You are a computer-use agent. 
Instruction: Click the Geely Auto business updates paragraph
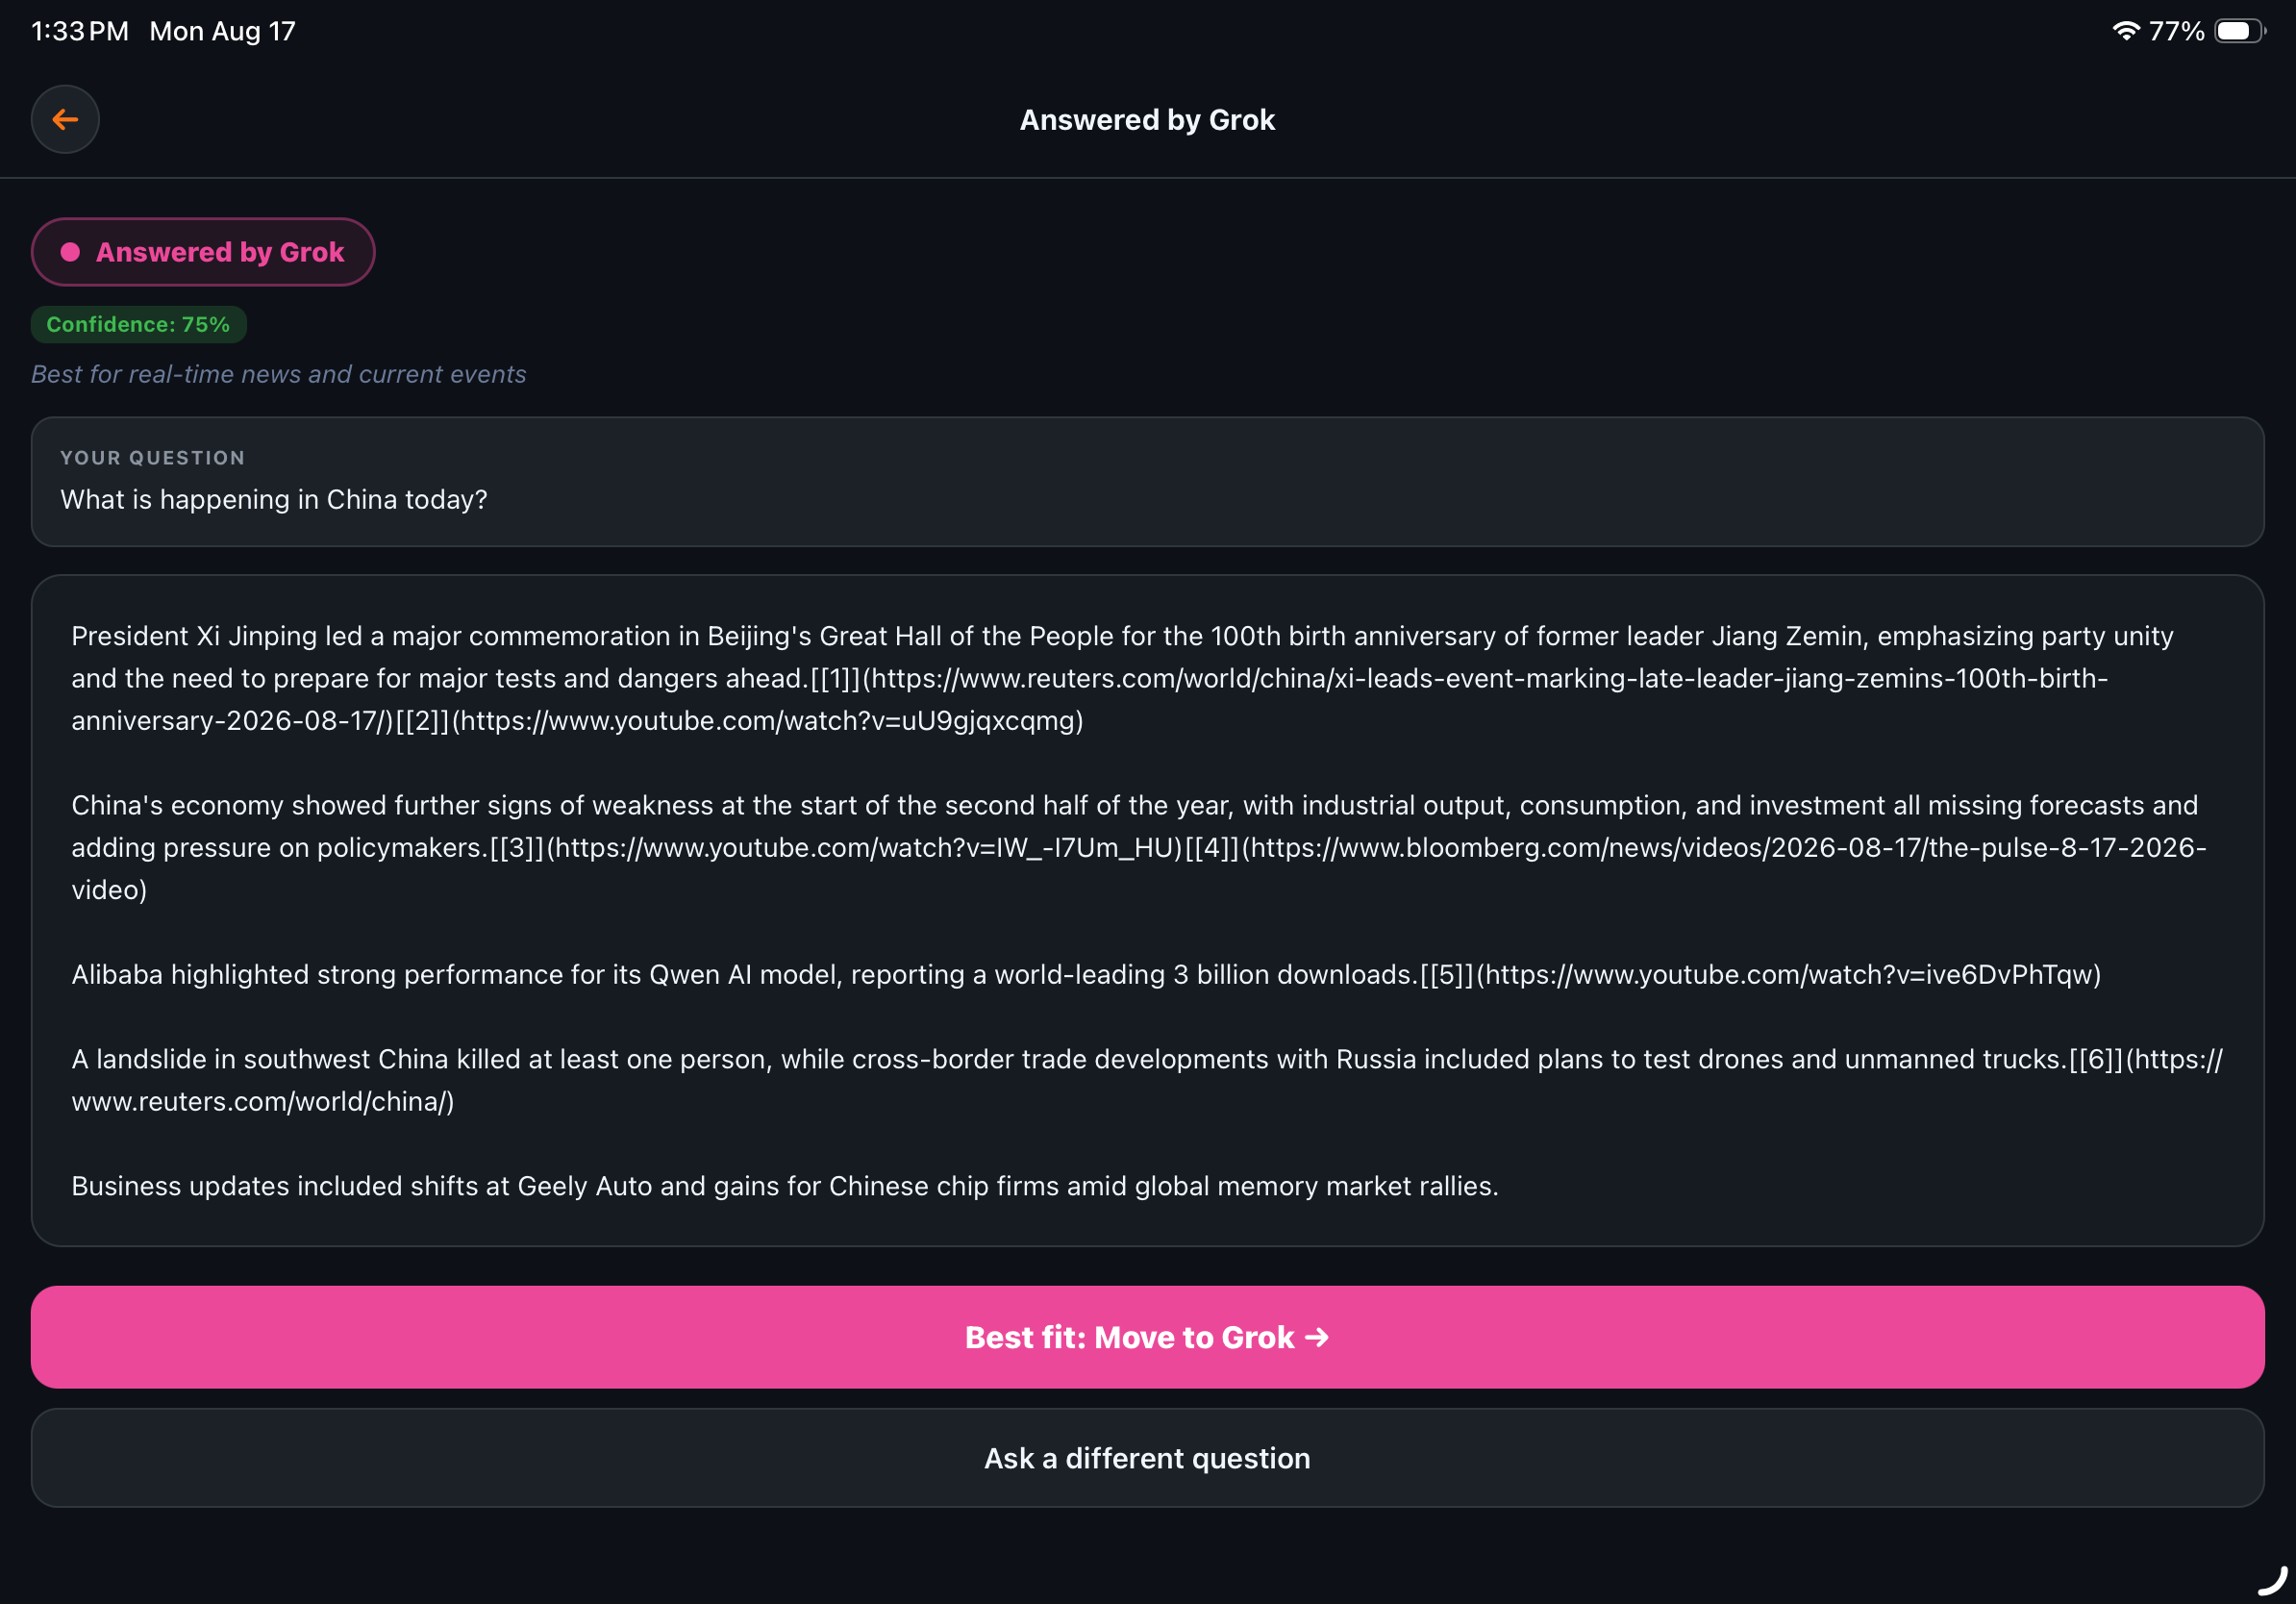click(785, 1186)
